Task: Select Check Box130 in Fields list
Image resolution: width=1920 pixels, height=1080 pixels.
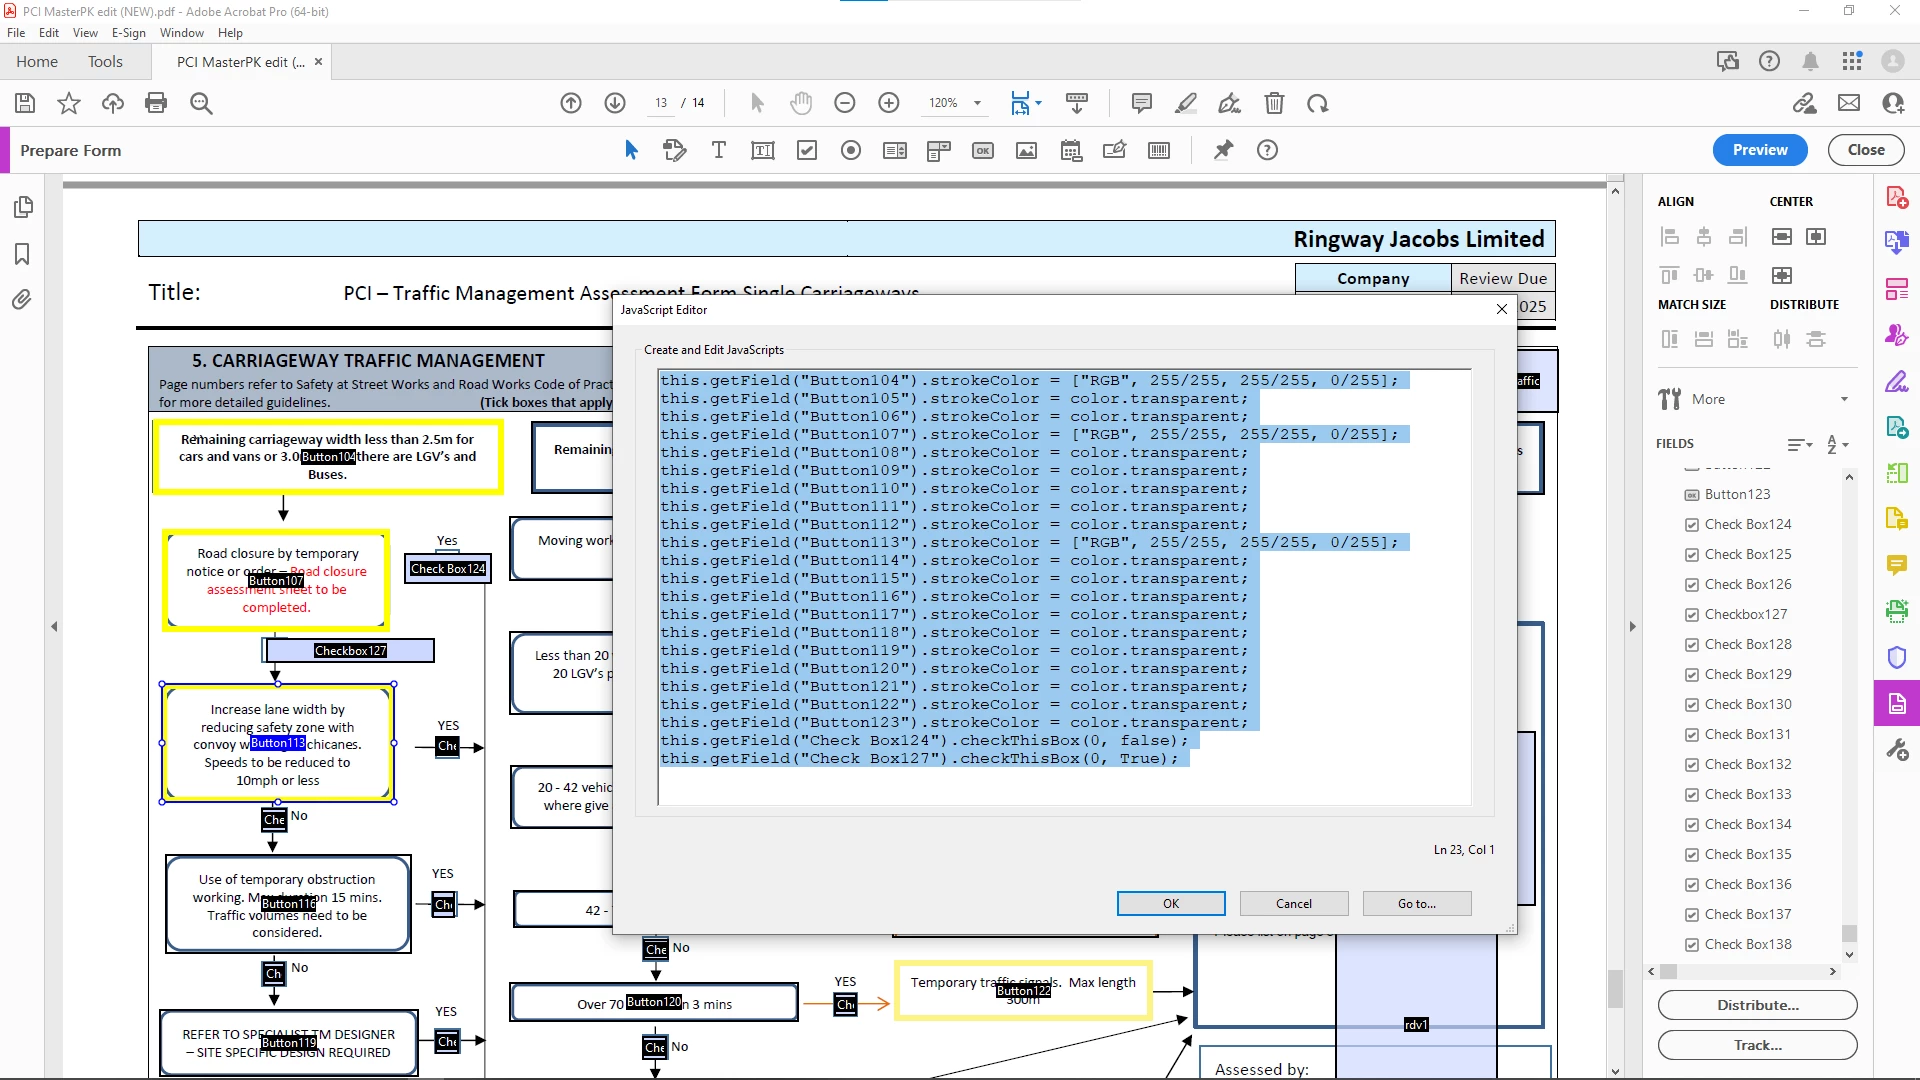Action: (1747, 704)
